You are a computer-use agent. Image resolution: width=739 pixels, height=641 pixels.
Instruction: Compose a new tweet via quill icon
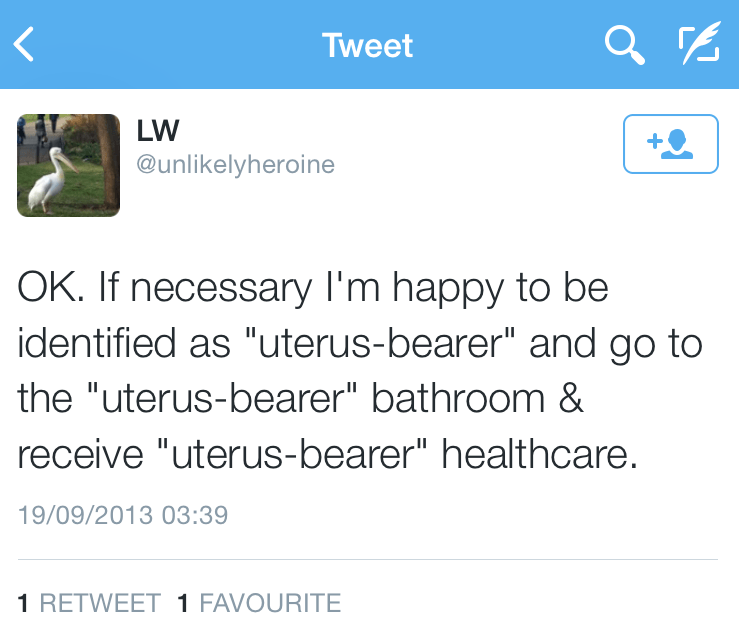coord(698,45)
